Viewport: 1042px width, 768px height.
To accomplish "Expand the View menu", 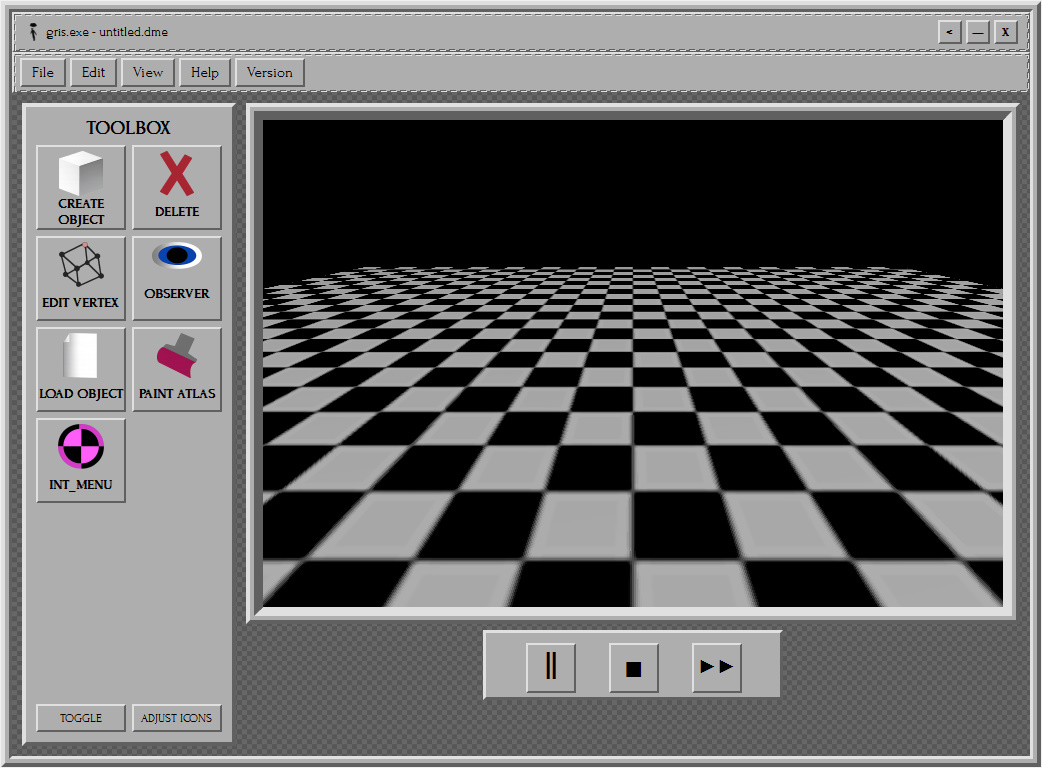I will coord(148,73).
